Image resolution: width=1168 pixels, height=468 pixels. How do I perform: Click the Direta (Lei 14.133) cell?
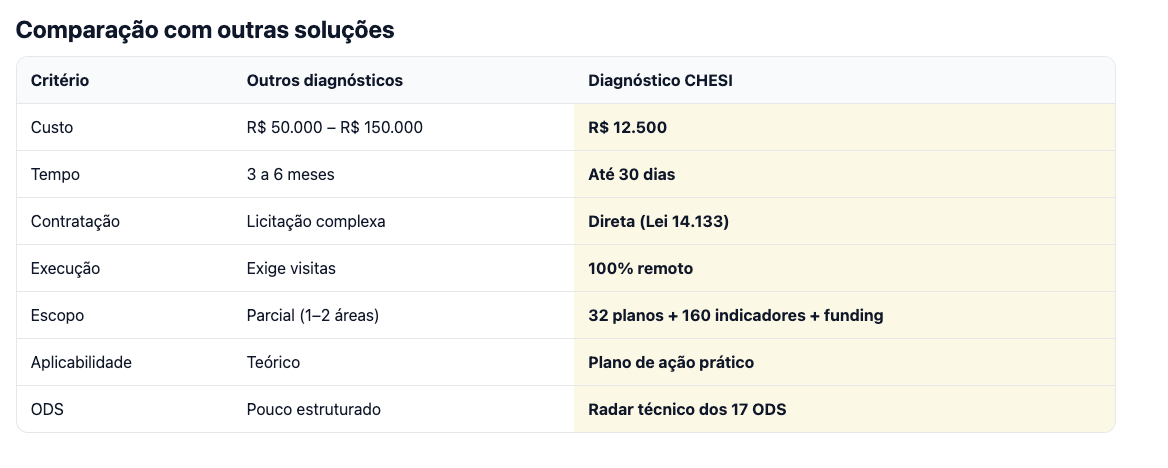(x=845, y=221)
